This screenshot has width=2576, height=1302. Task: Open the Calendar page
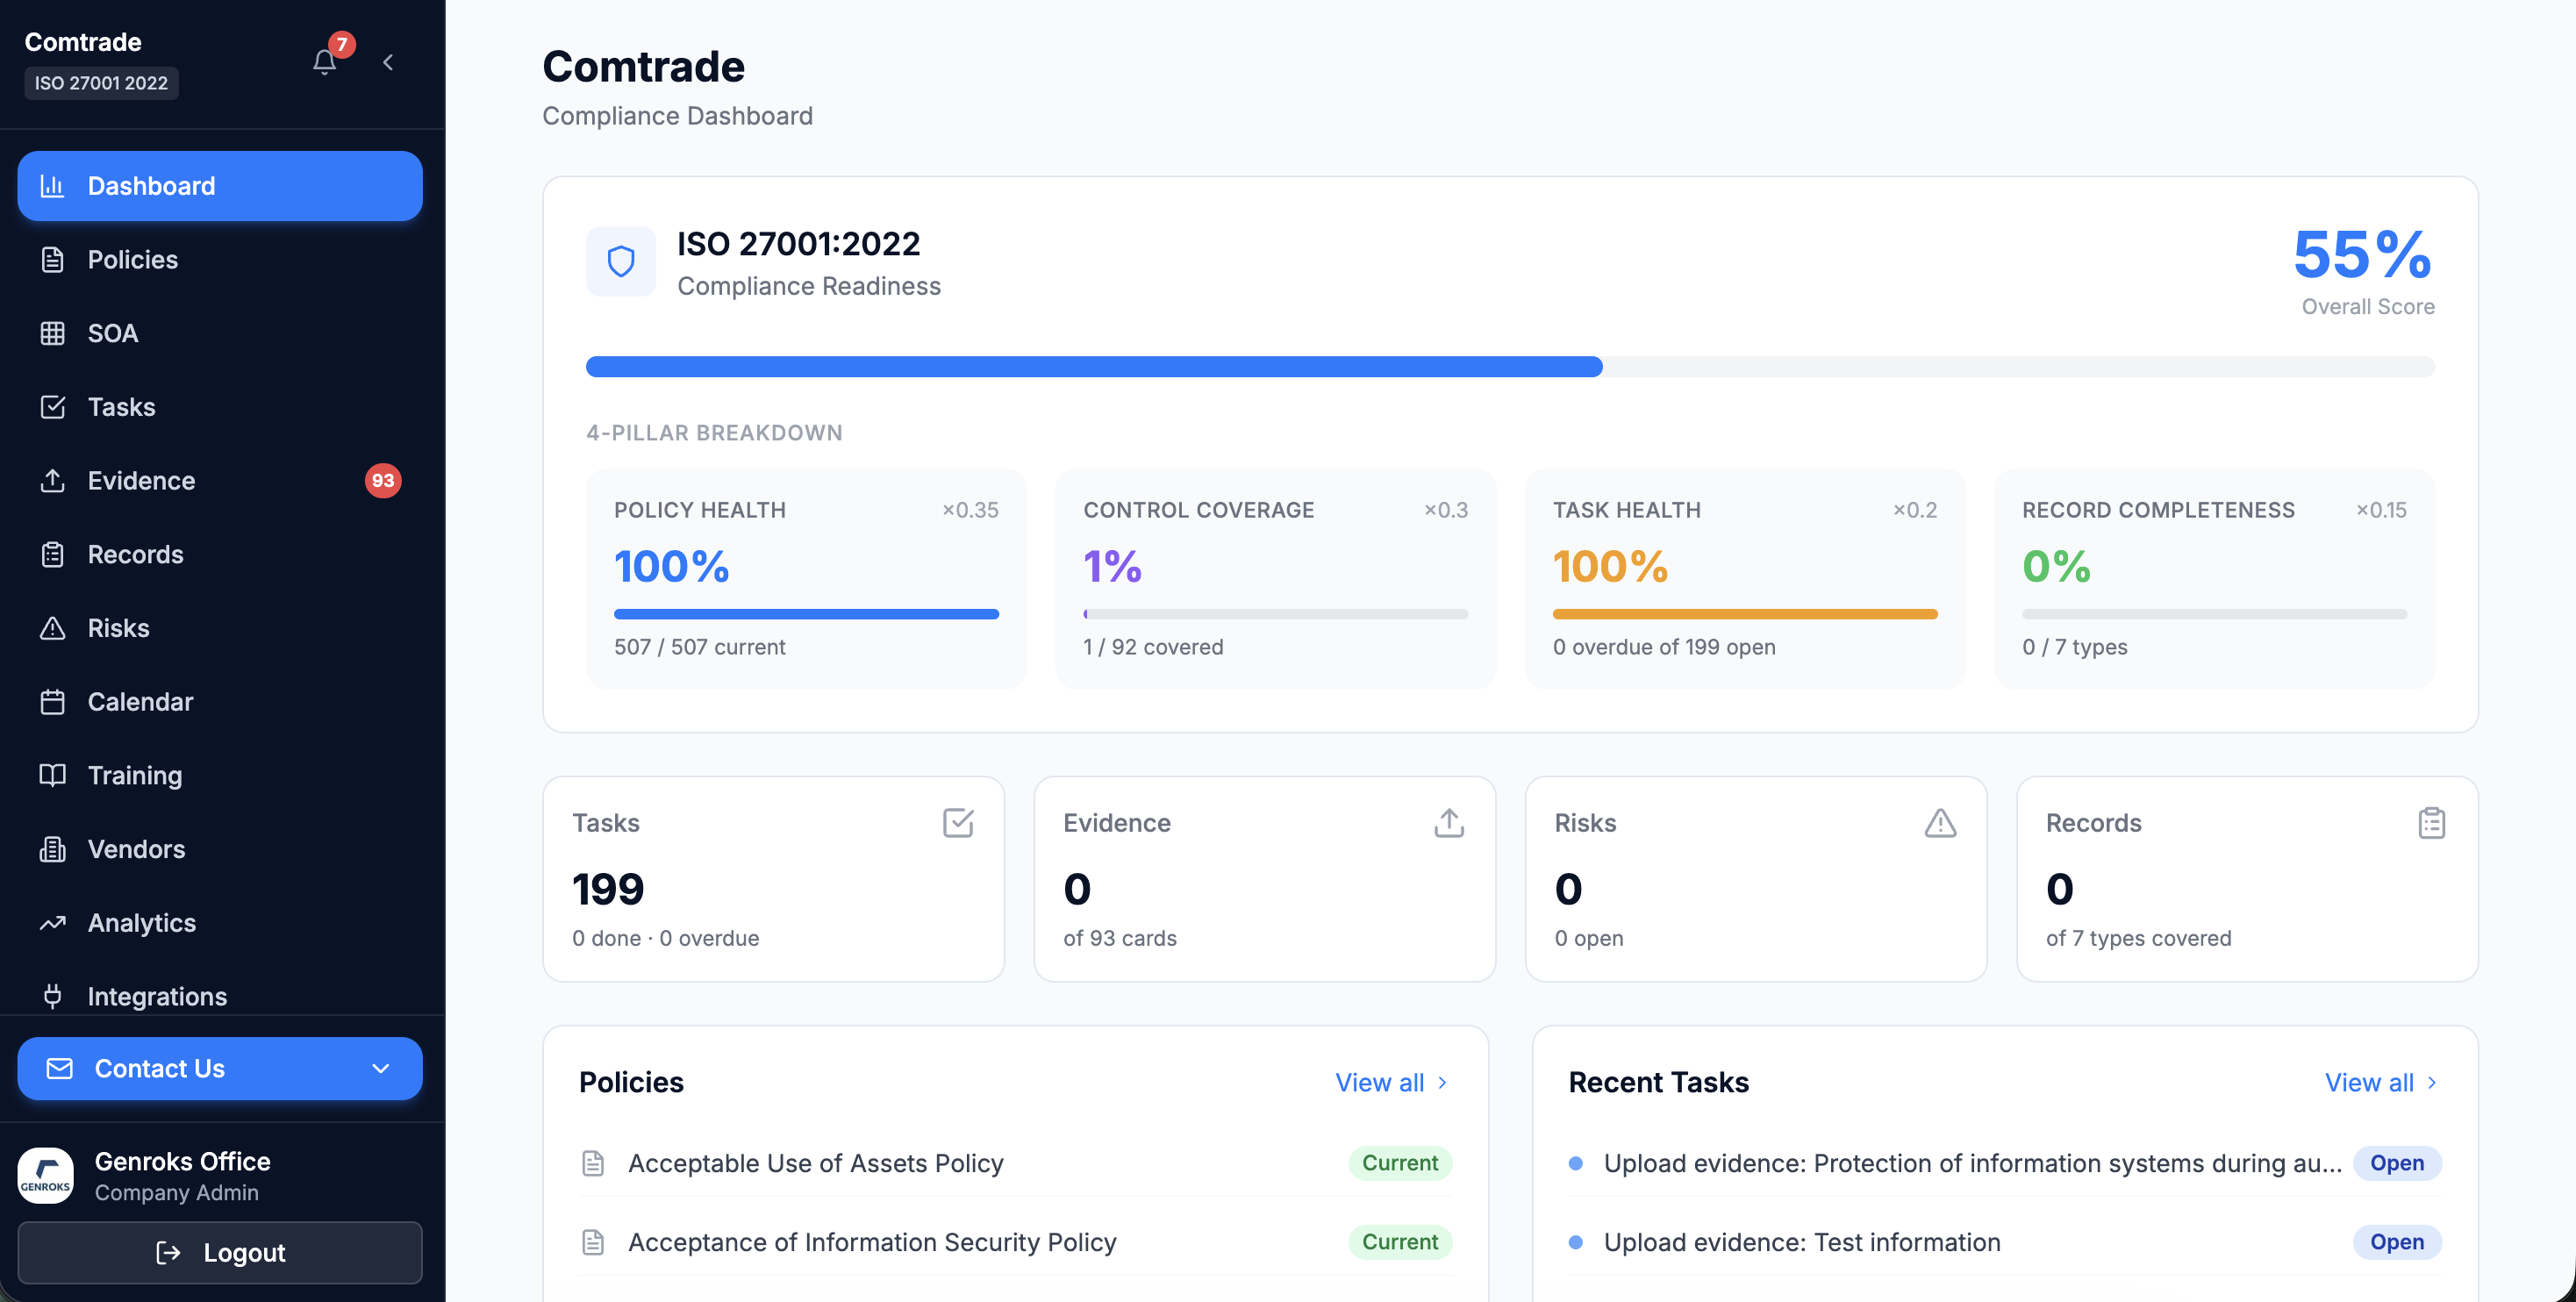click(220, 702)
